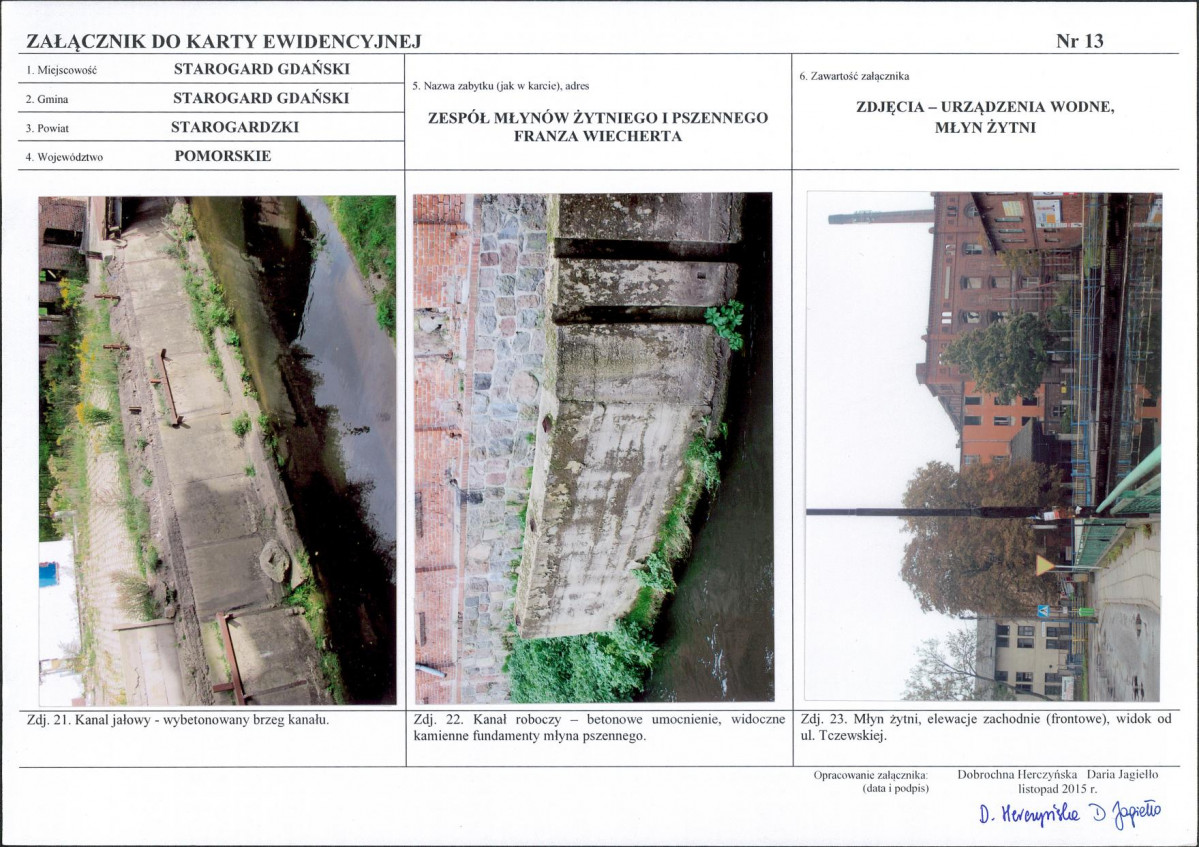Select the Województwo value 'POMORSKIE'
Image resolution: width=1199 pixels, height=847 pixels.
[223, 156]
